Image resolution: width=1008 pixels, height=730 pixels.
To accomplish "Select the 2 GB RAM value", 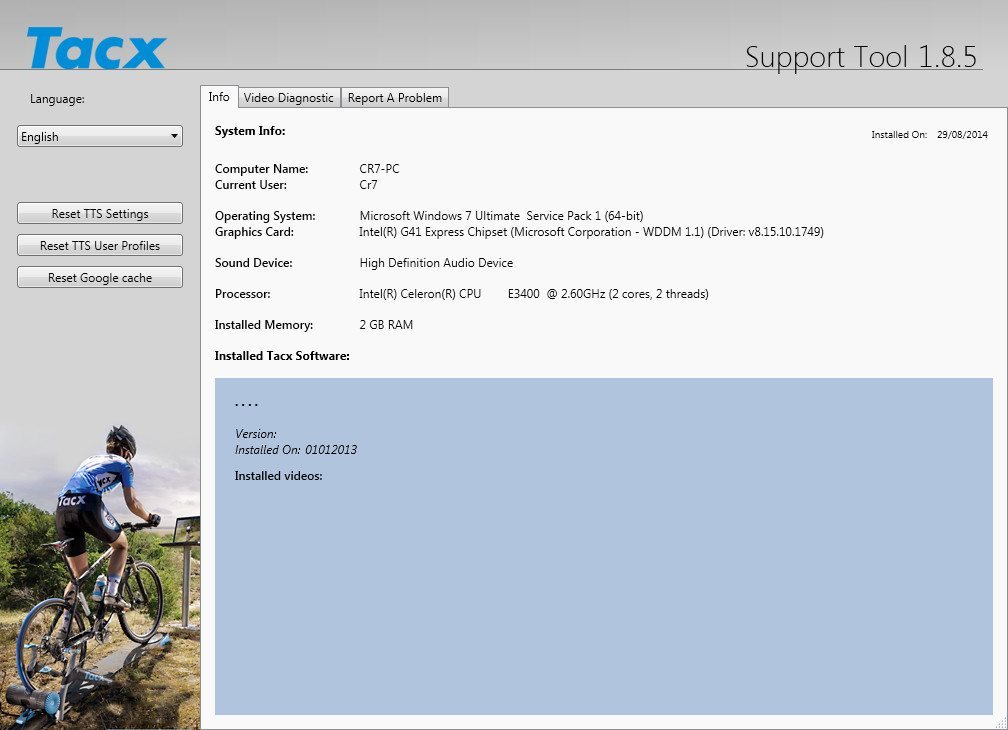I will 386,325.
